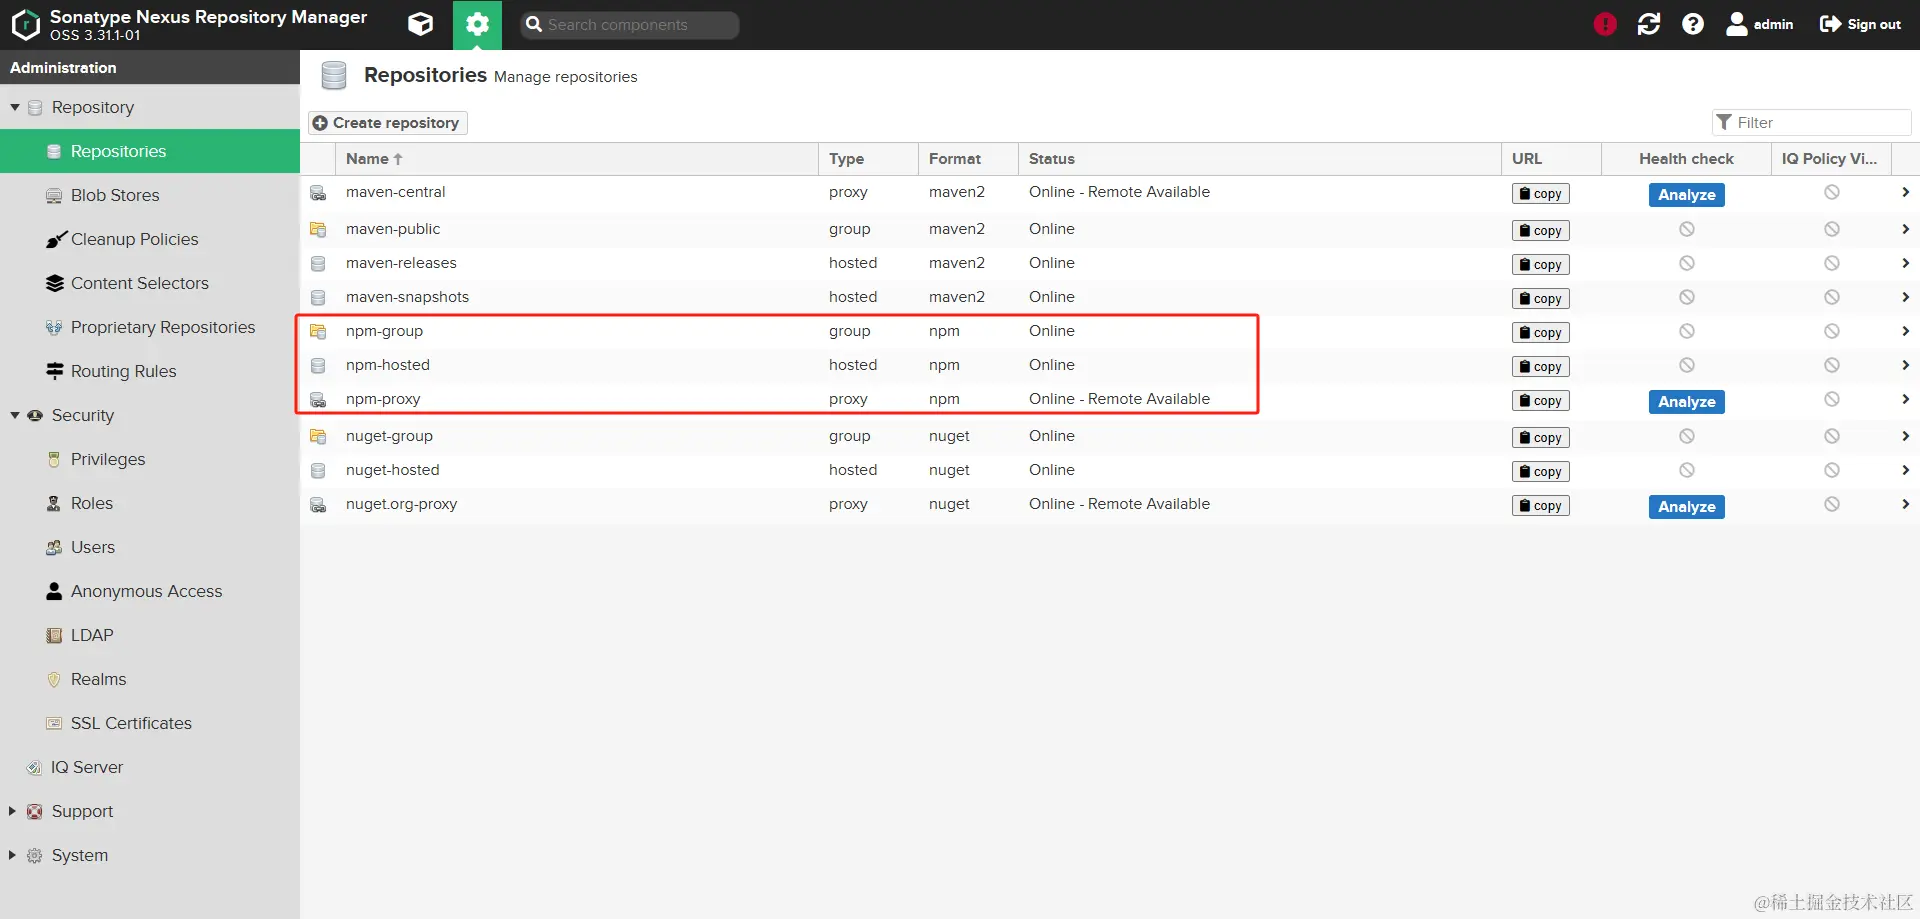Sign out of Nexus
This screenshot has width=1920, height=919.
click(x=1860, y=24)
